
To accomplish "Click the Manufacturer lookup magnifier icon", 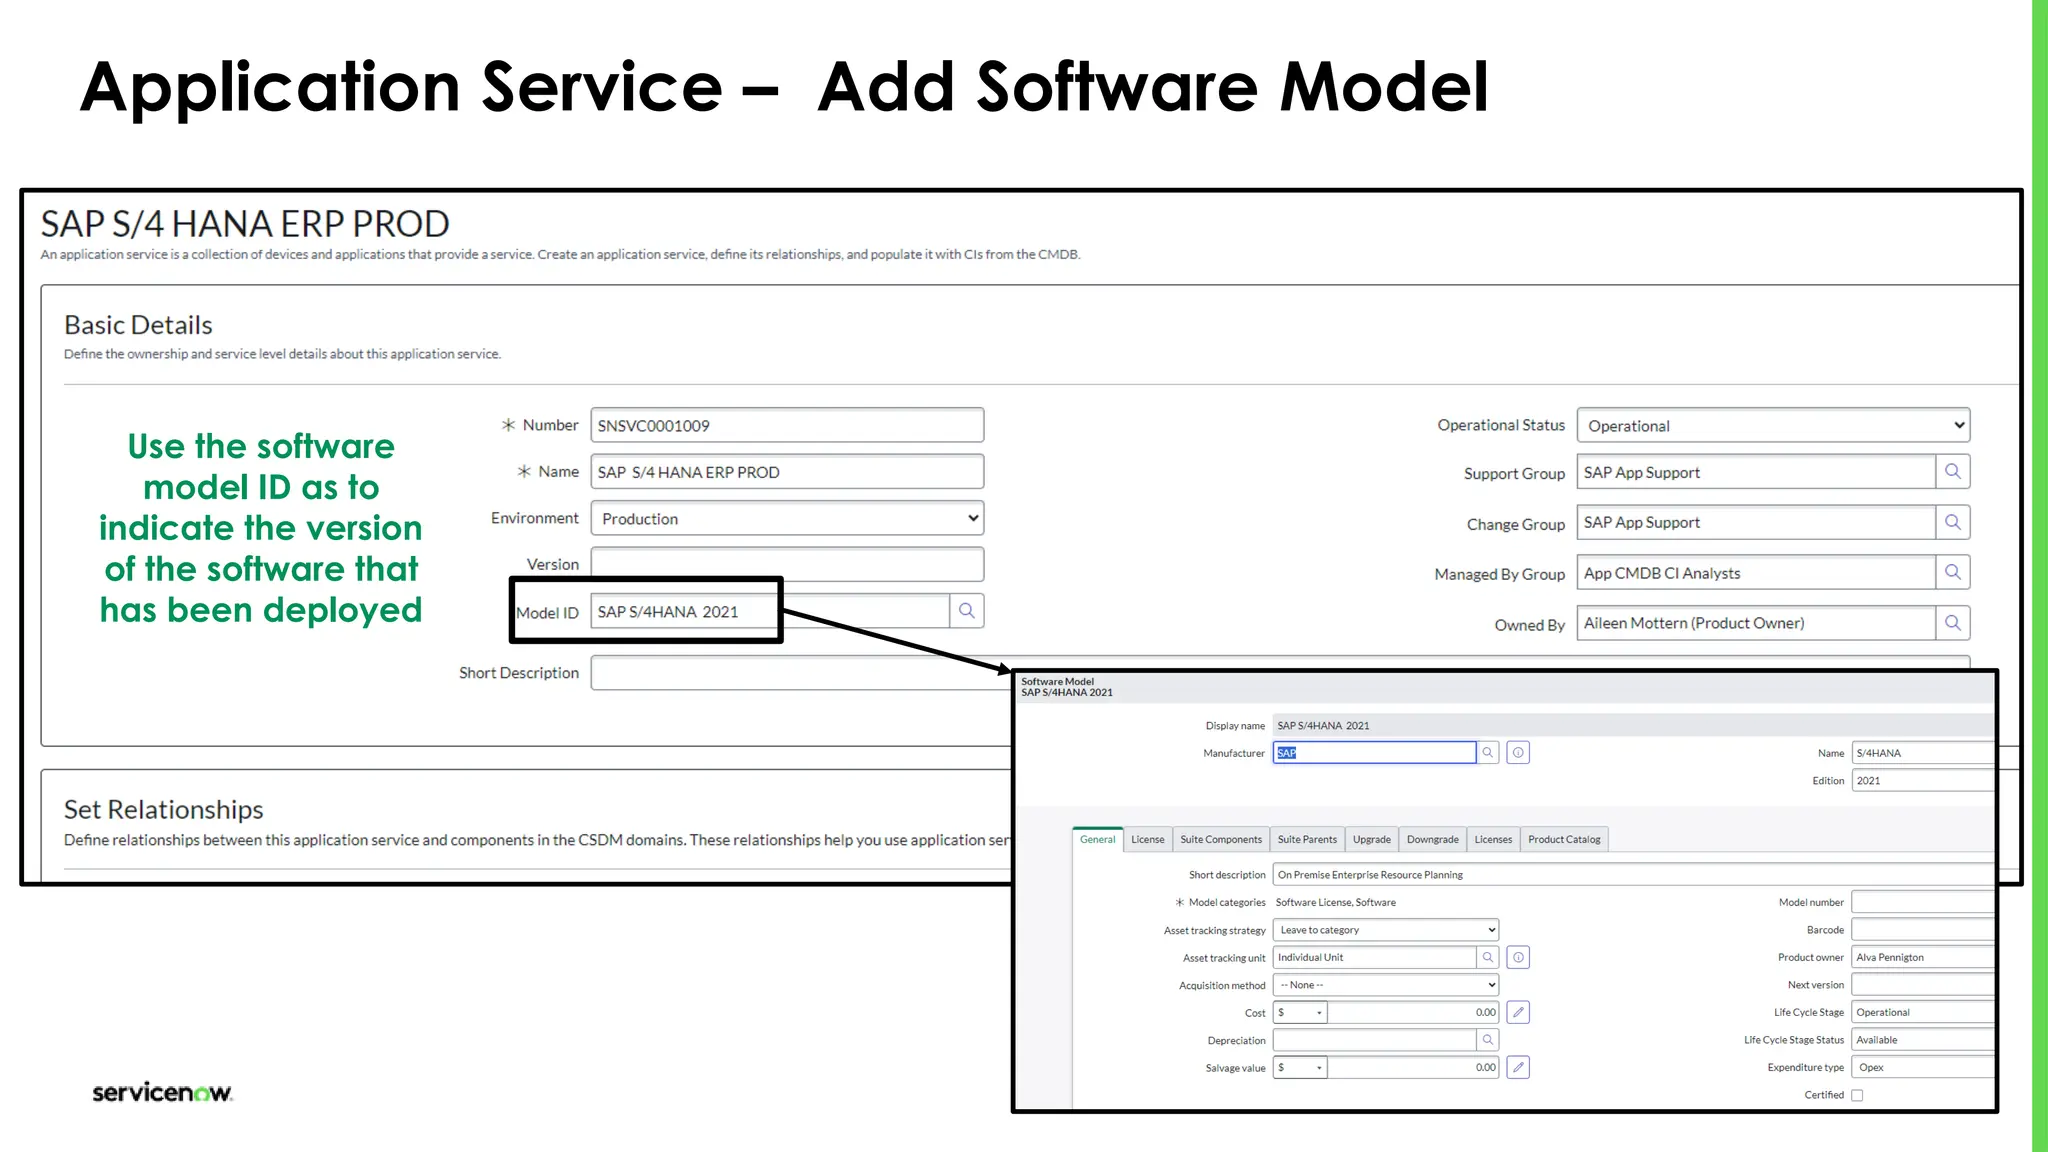I will click(x=1488, y=753).
